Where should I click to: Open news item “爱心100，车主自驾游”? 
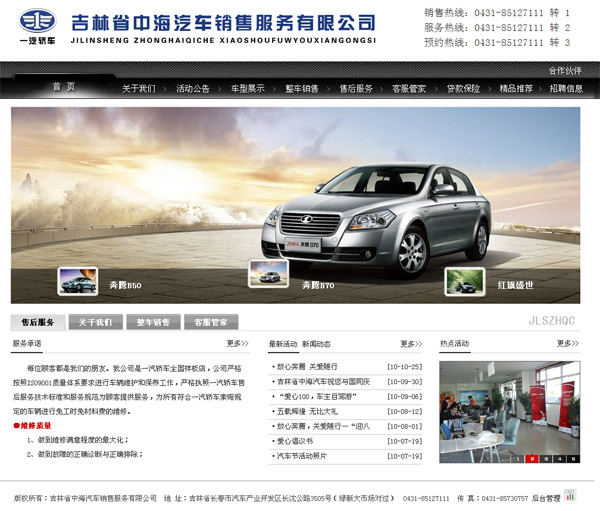point(316,397)
